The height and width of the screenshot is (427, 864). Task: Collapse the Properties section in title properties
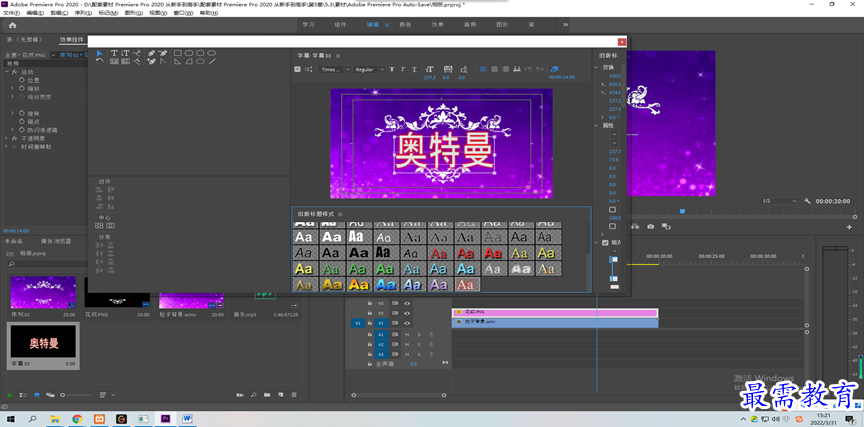pyautogui.click(x=596, y=125)
